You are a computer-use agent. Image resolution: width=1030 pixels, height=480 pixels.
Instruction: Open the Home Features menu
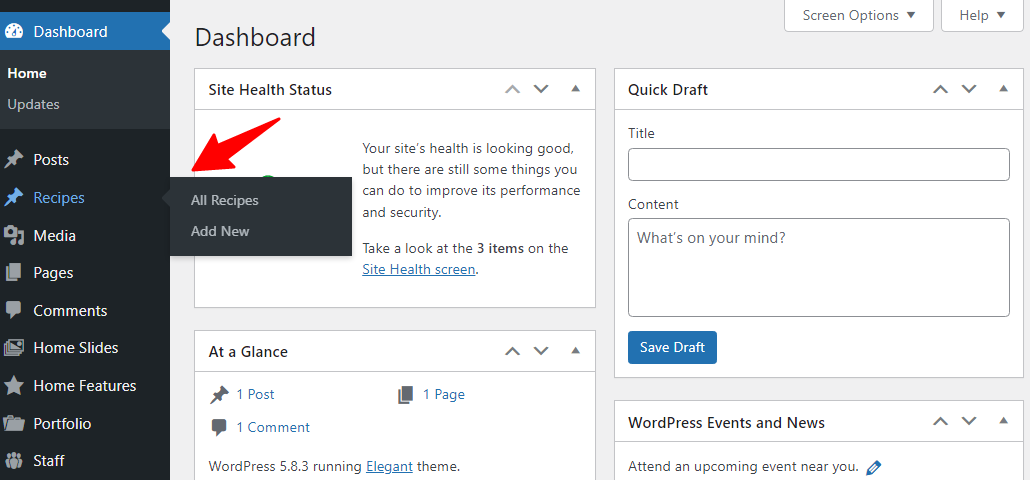85,385
